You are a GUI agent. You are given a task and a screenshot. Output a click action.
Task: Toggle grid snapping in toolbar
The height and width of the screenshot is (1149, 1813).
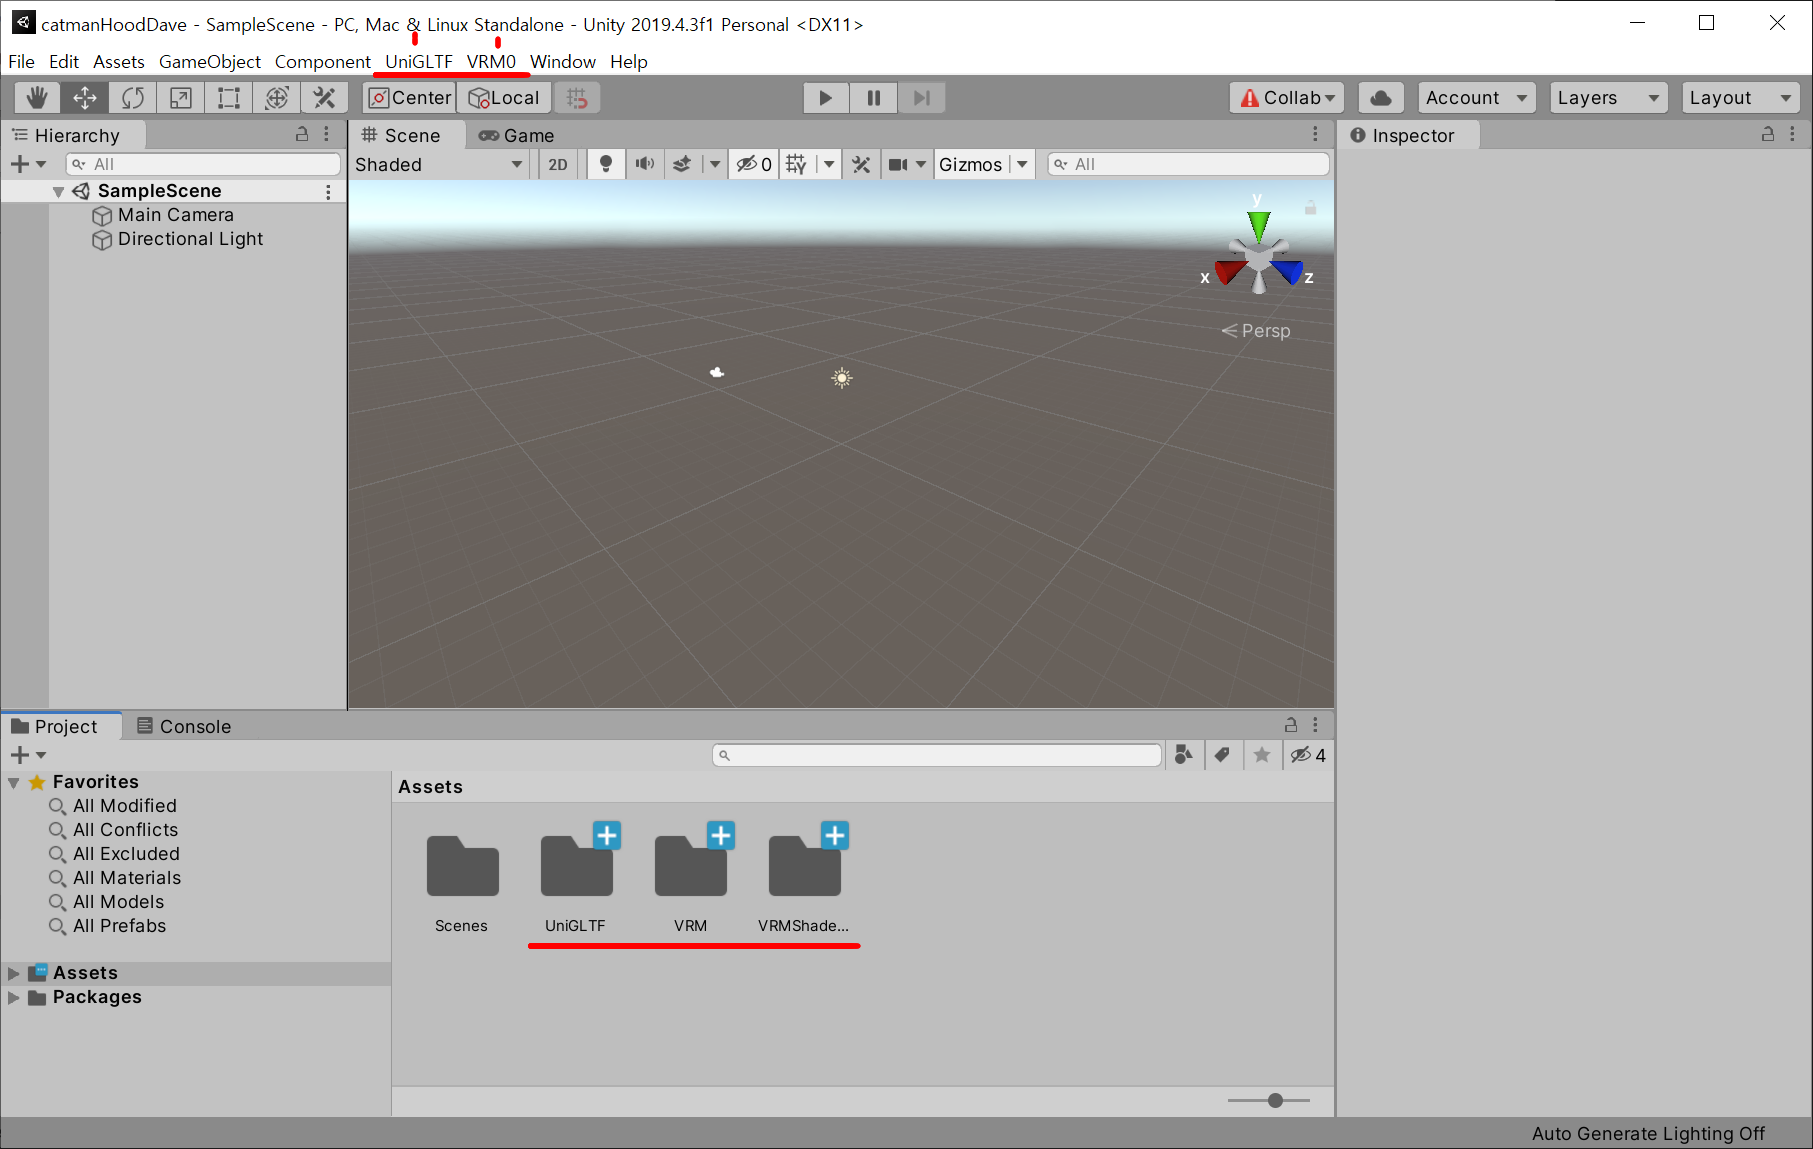577,98
